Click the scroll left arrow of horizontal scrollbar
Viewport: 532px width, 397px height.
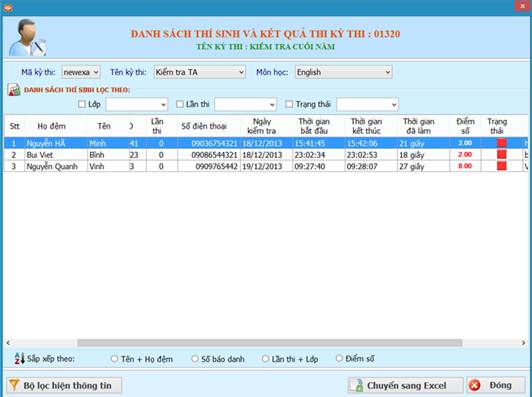click(x=8, y=343)
